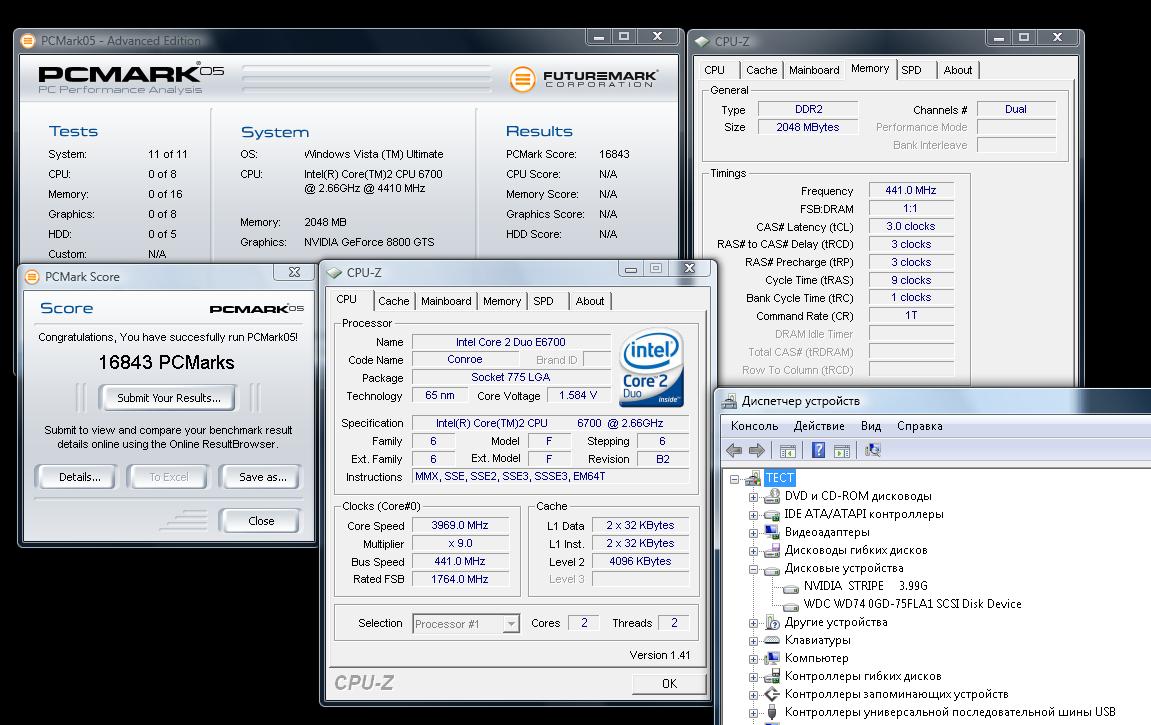Viewport: 1151px width, 725px height.
Task: Click CAS# Latency 3.0 clocks value
Action: [x=910, y=227]
